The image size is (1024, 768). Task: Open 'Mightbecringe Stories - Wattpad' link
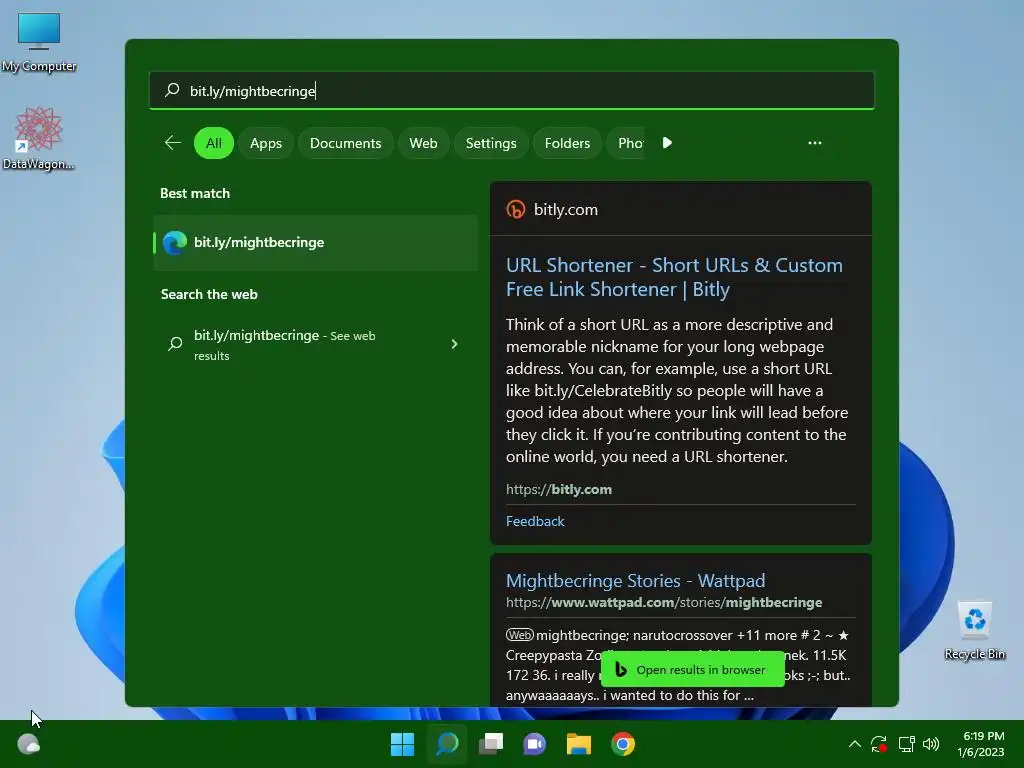(x=635, y=581)
